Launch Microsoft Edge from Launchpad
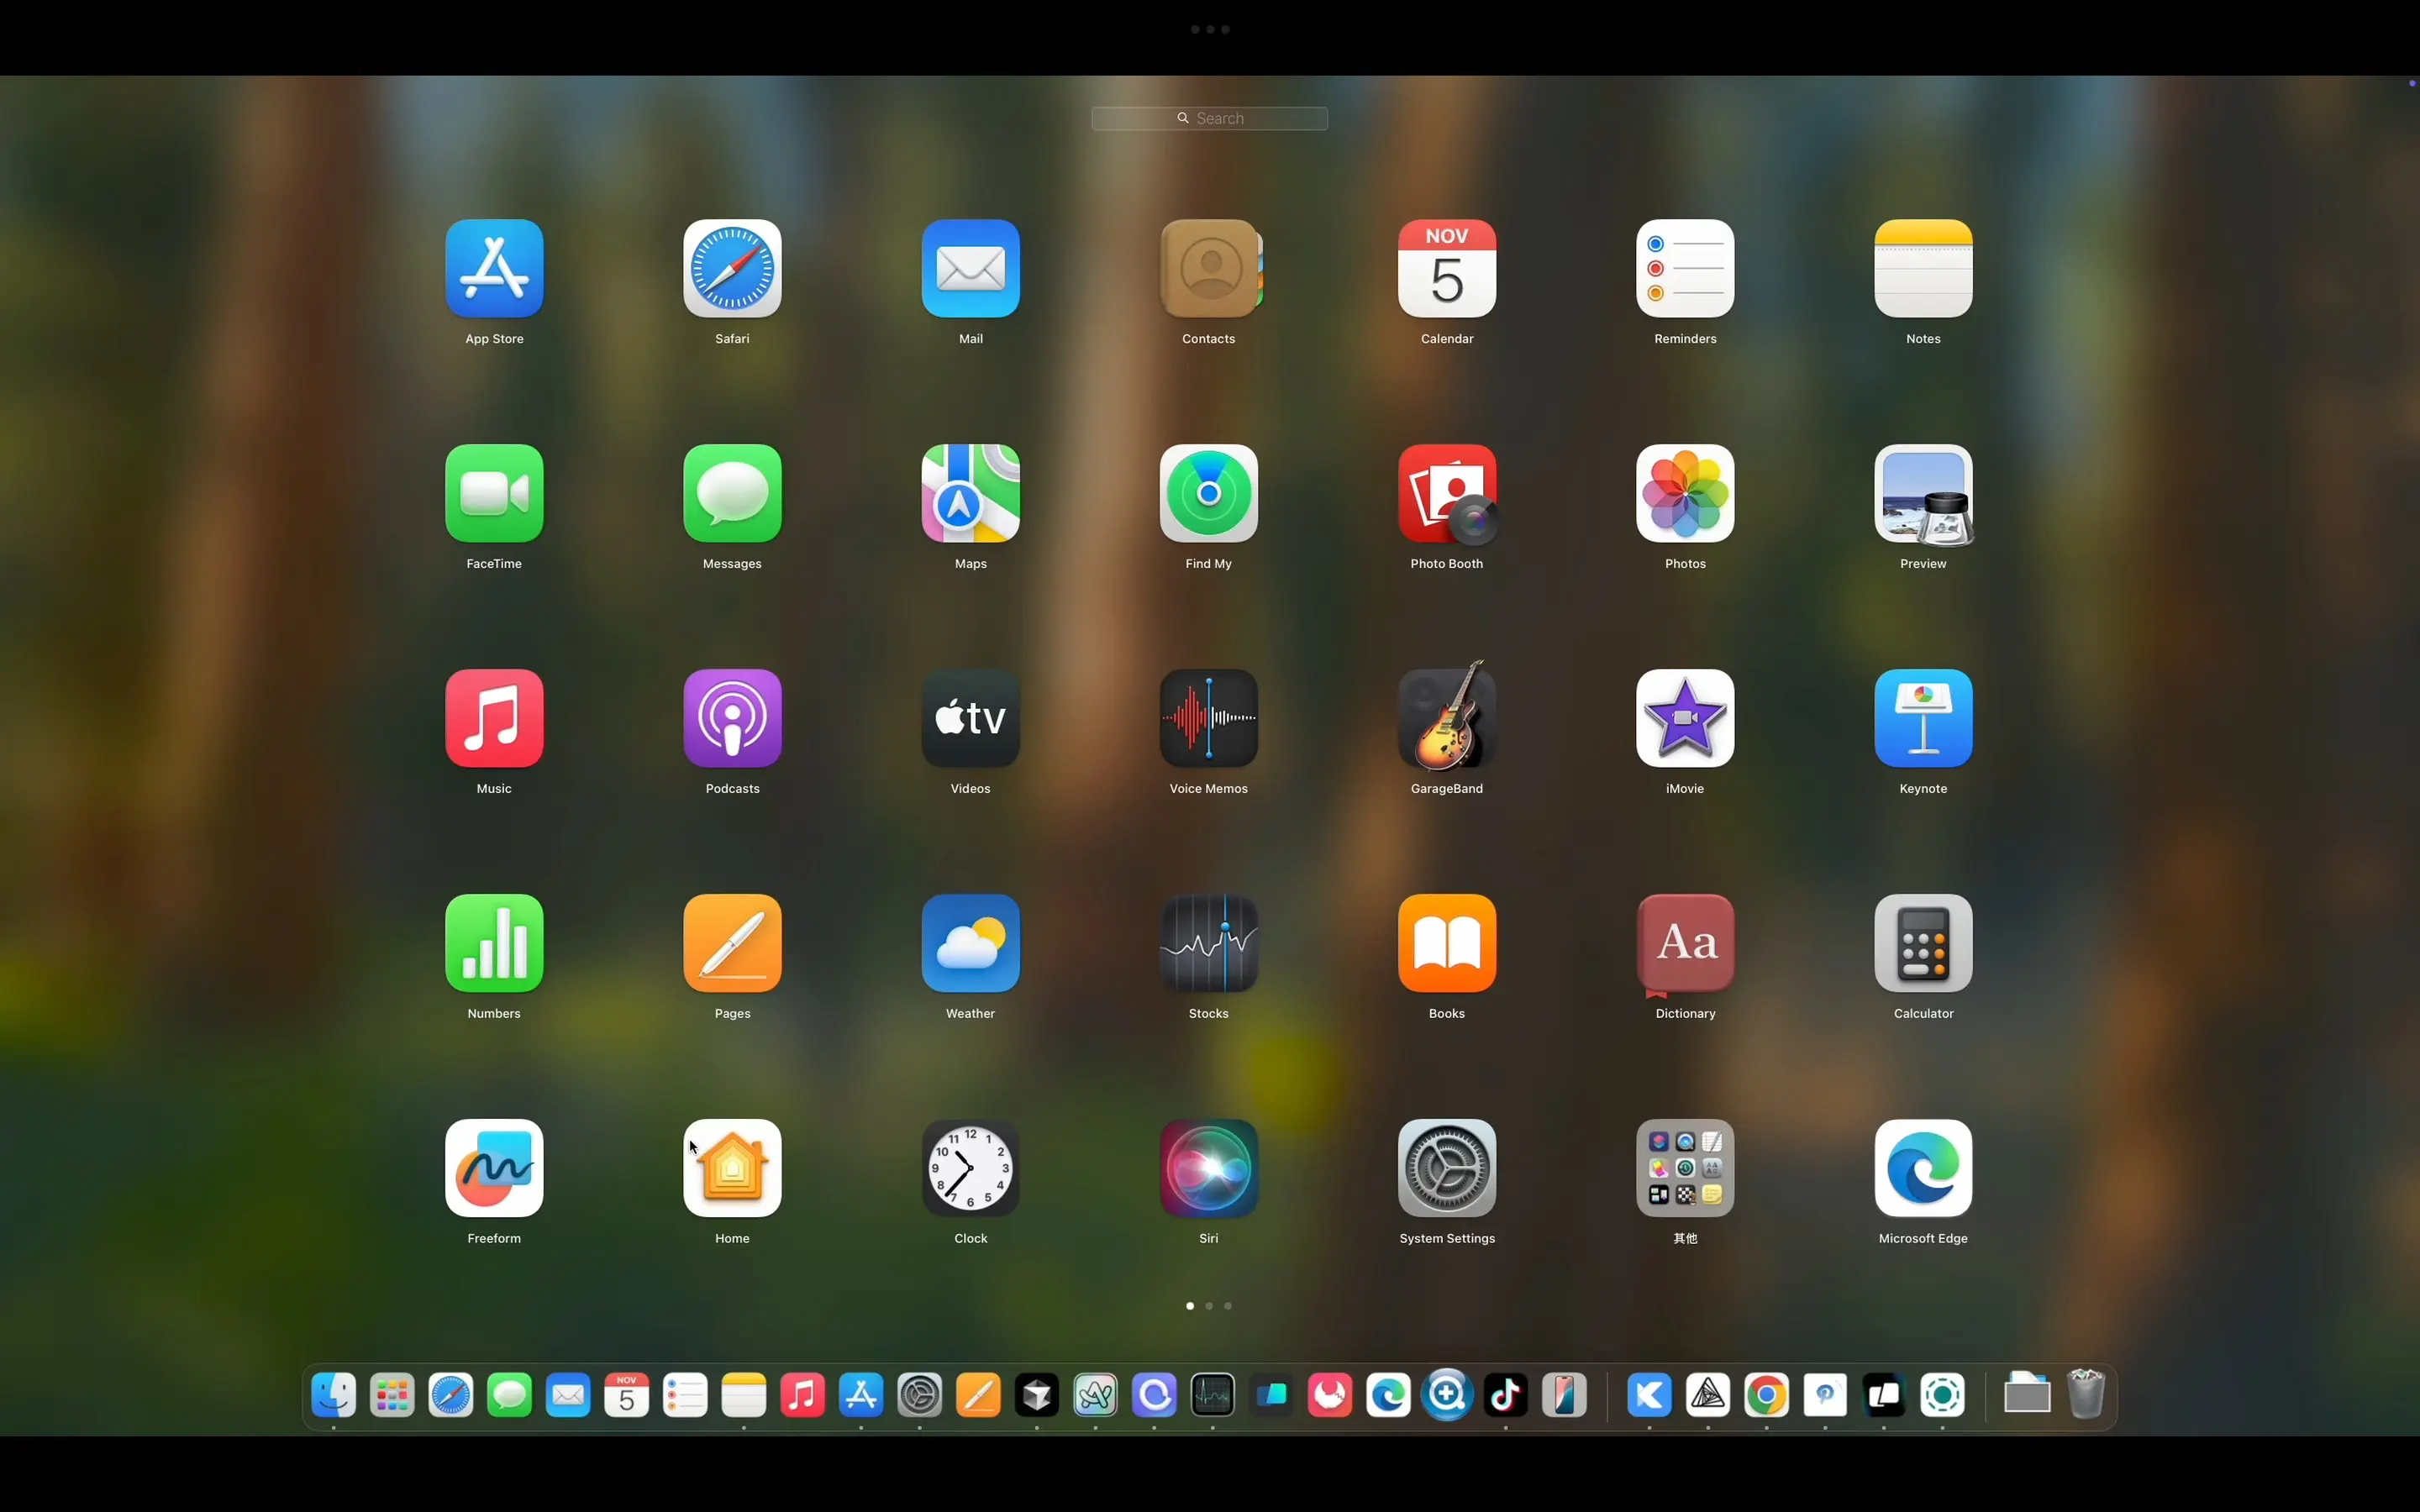This screenshot has width=2420, height=1512. pos(1922,1168)
